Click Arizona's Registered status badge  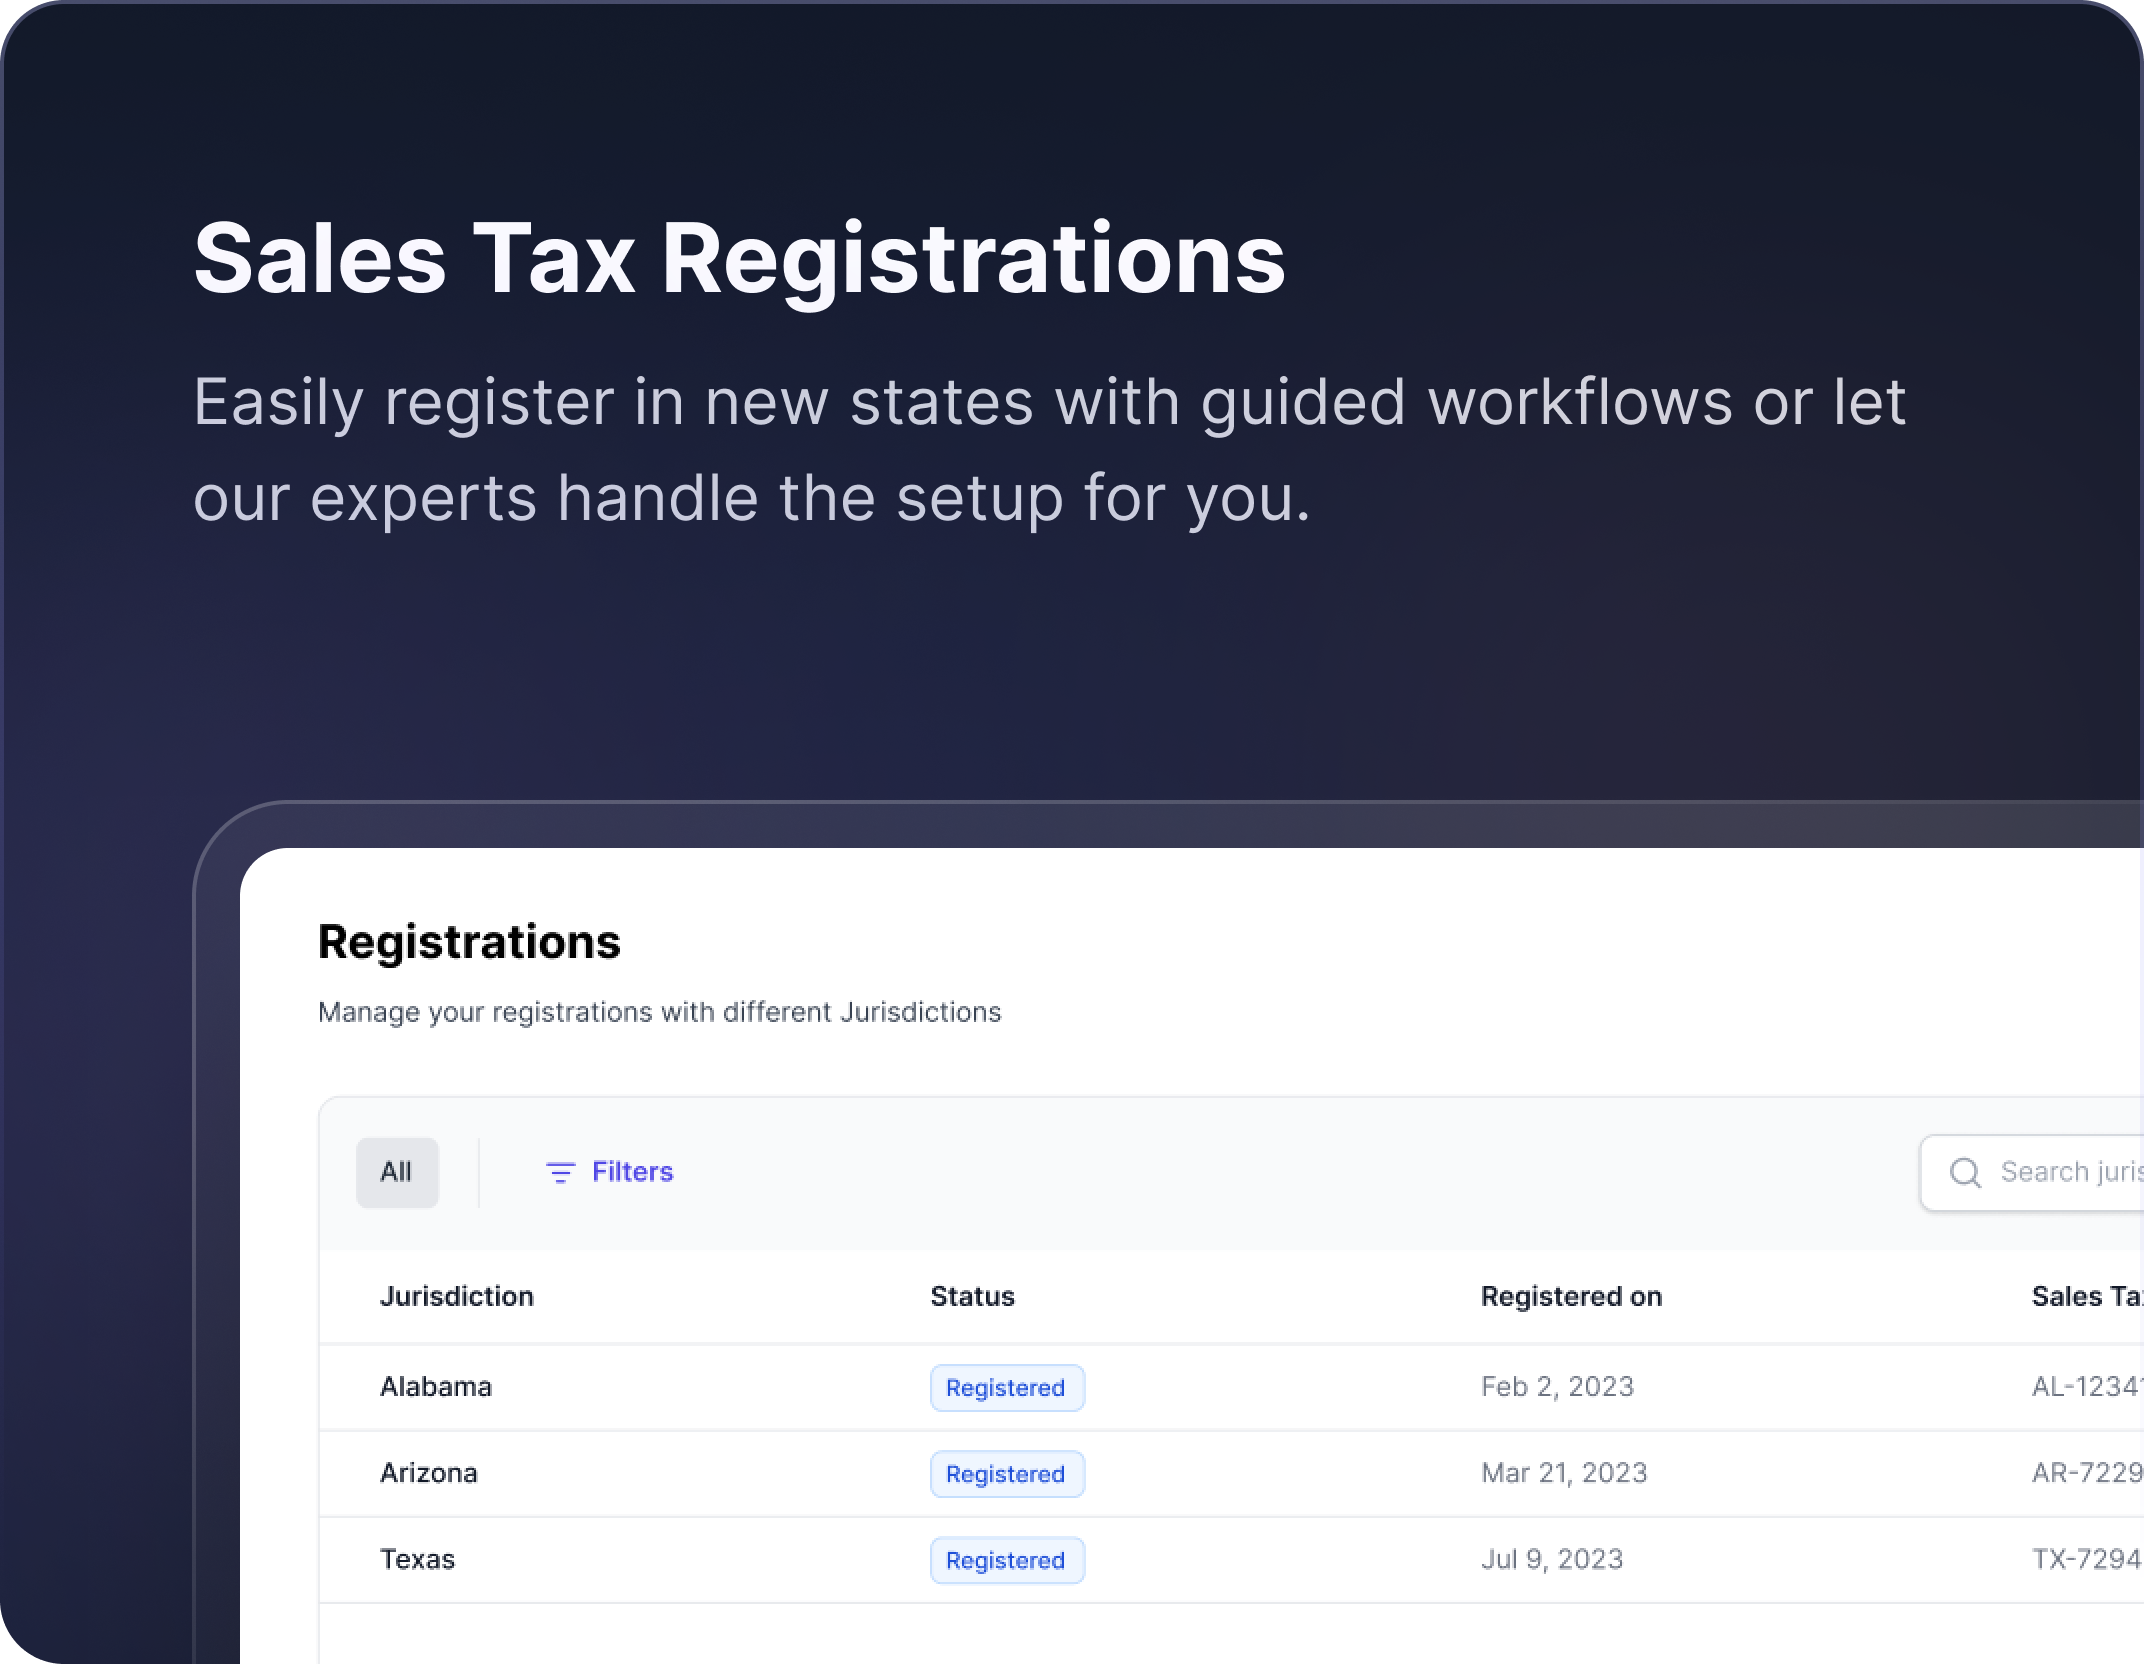coord(1006,1474)
